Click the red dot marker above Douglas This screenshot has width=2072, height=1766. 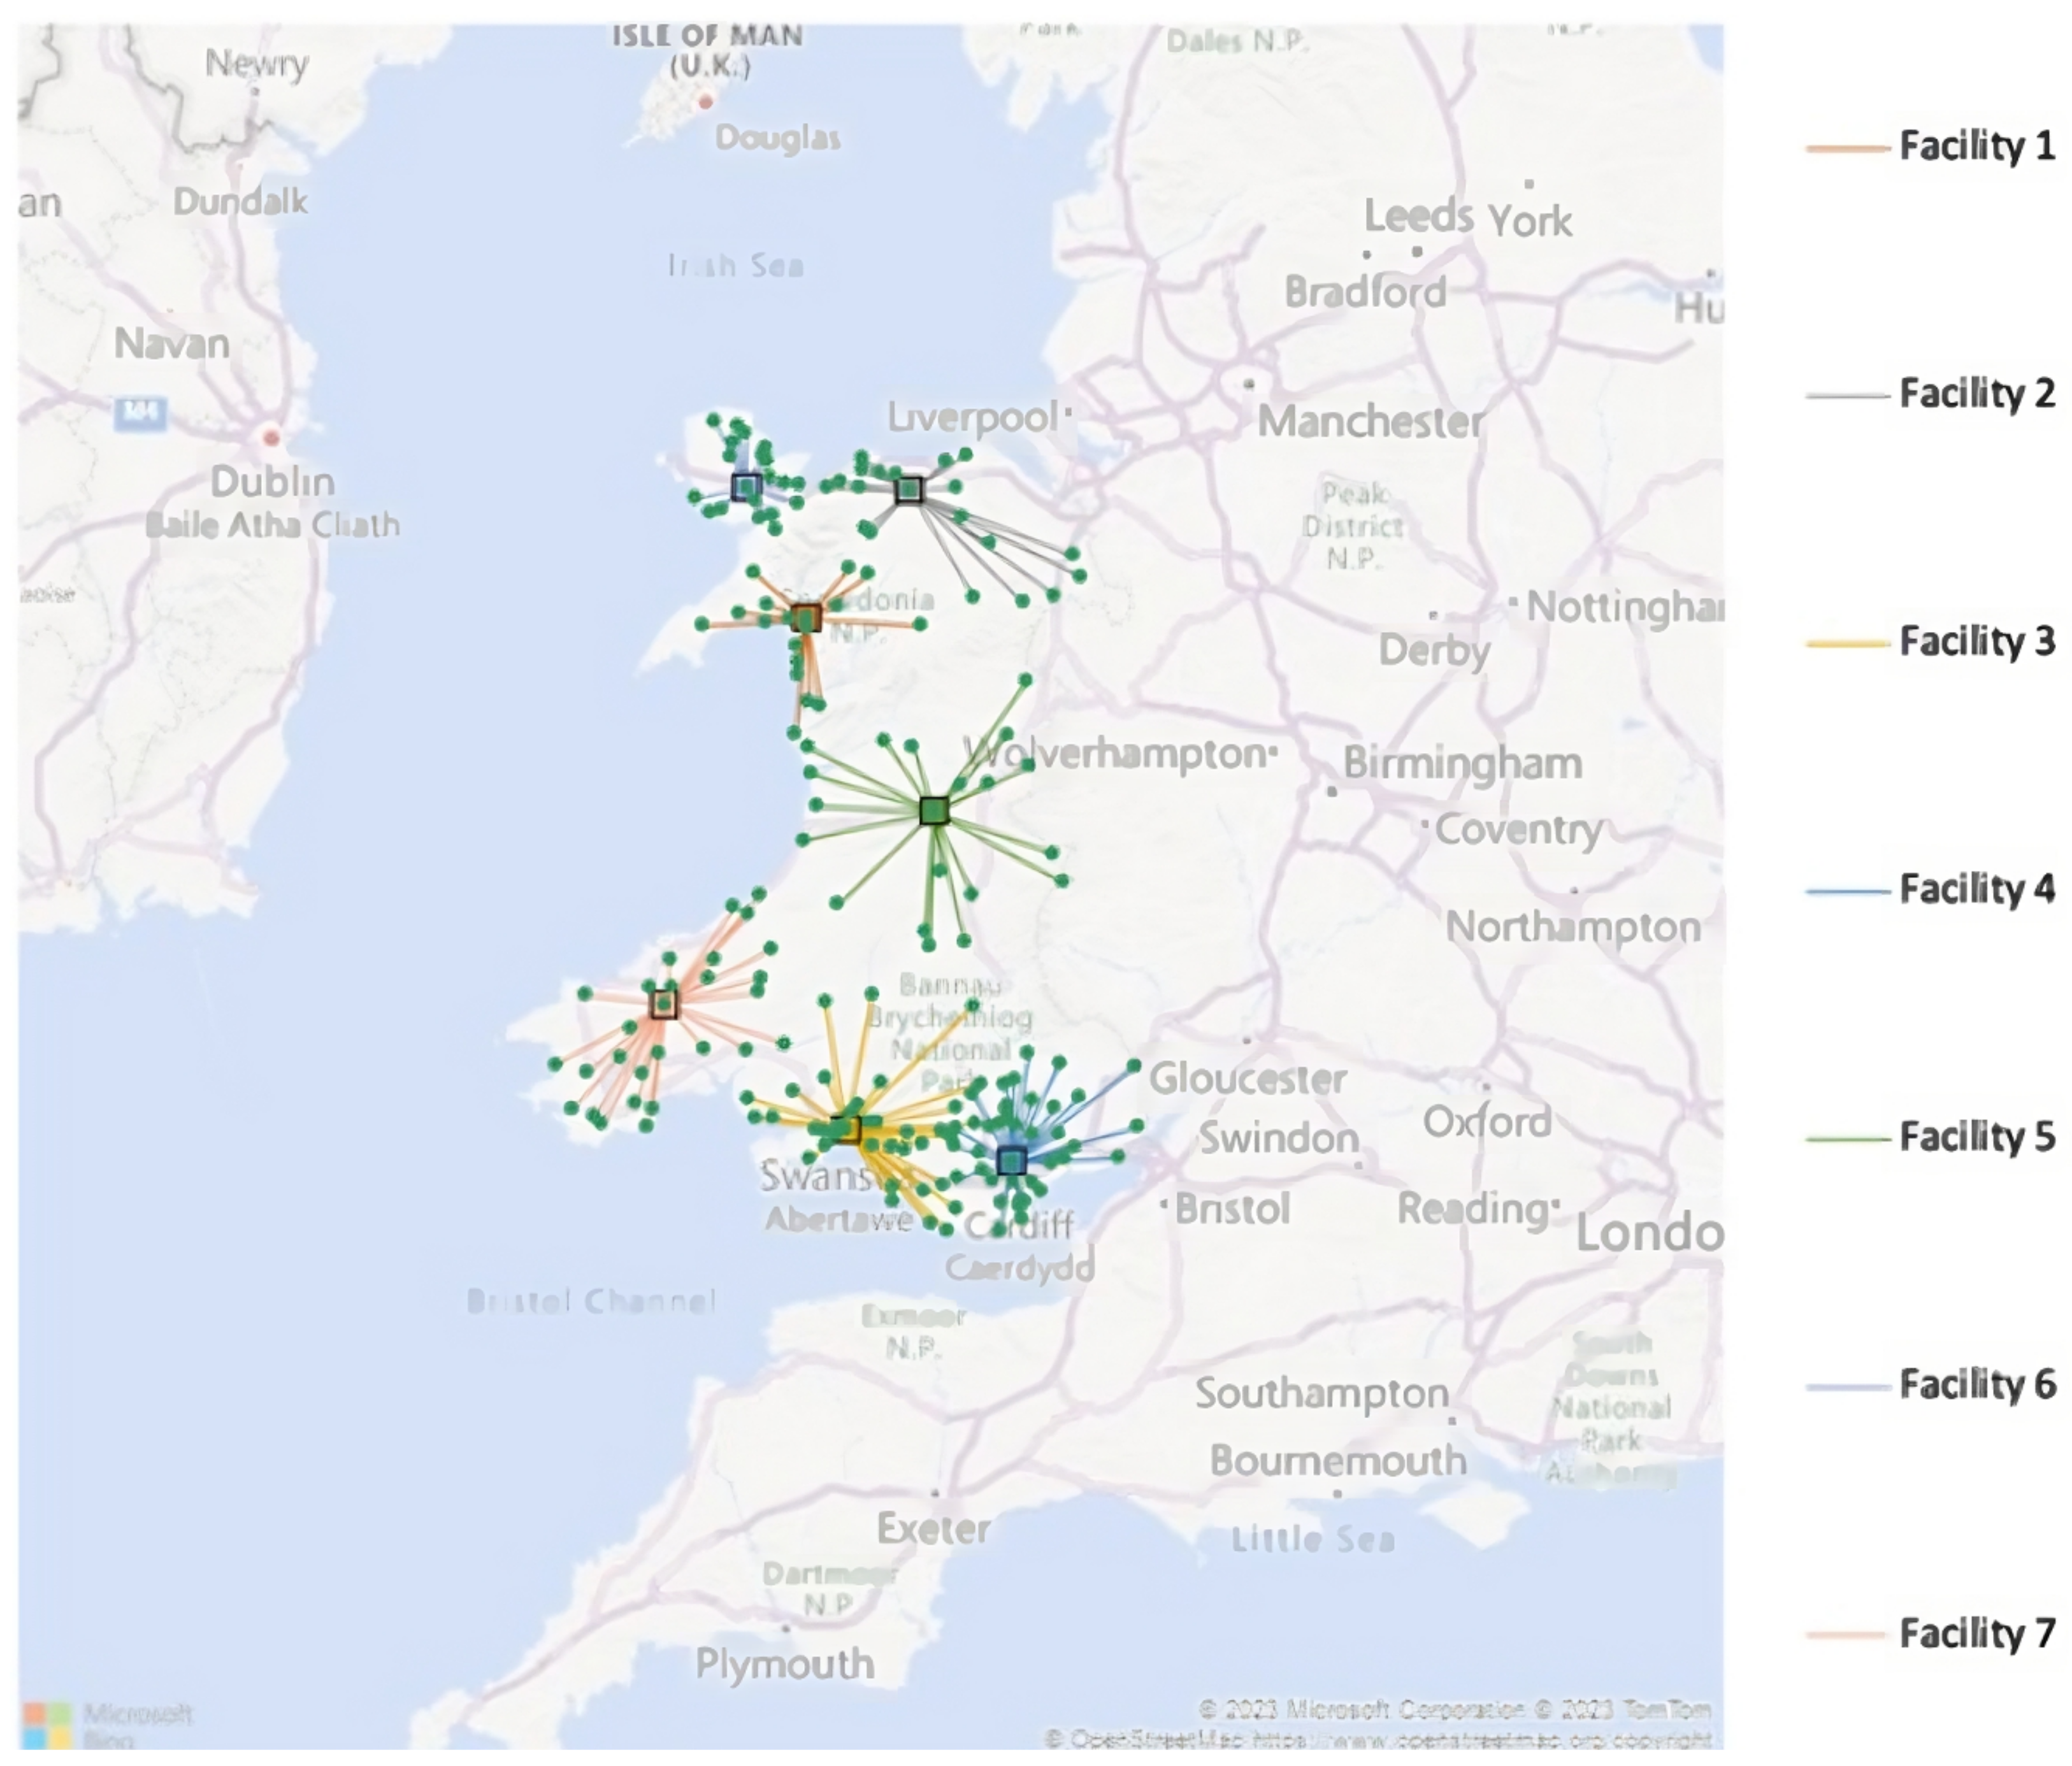pos(705,101)
